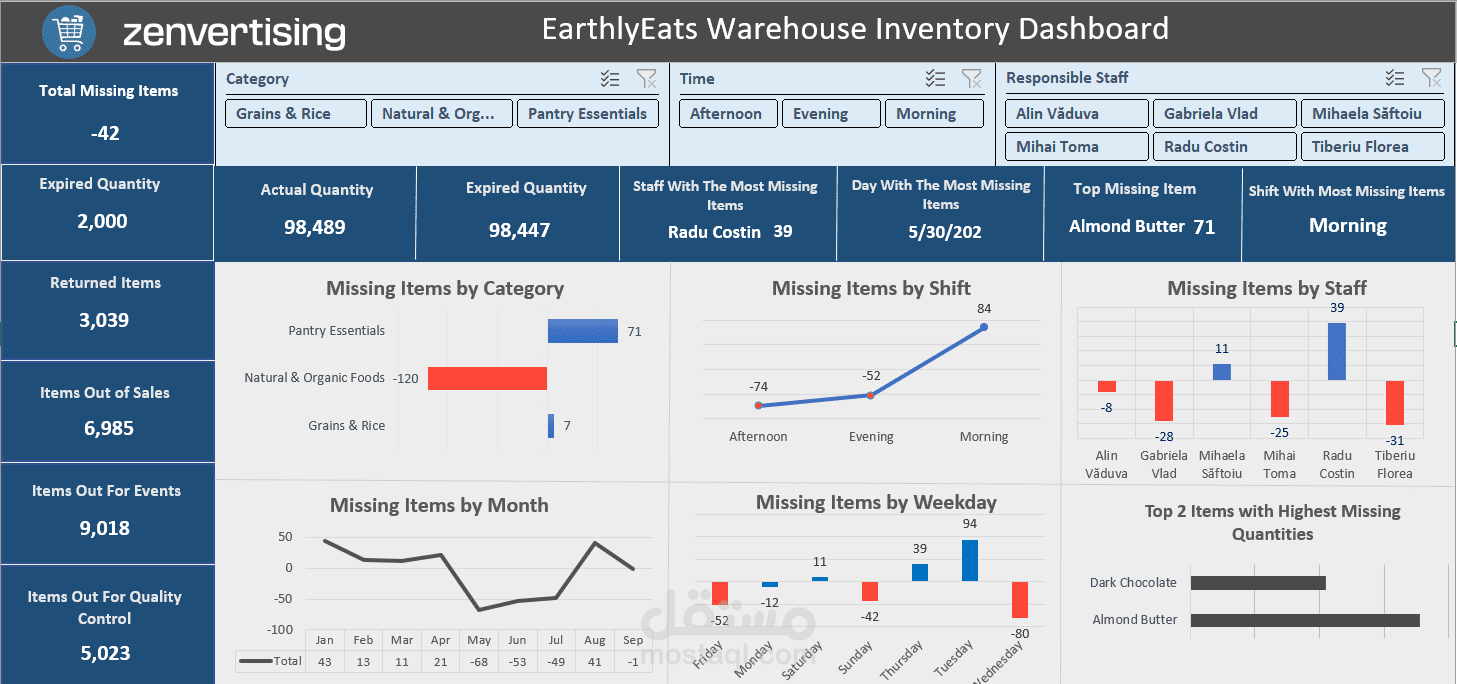The image size is (1457, 684).
Task: Select the Afternoon time filter
Action: [728, 114]
